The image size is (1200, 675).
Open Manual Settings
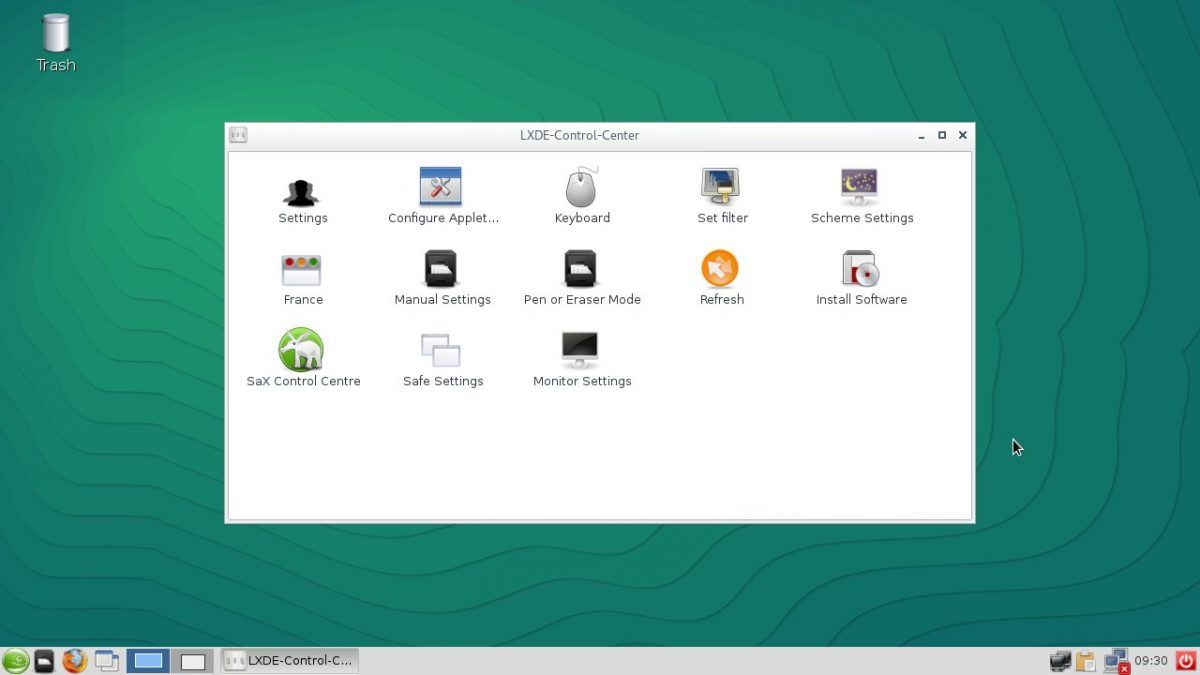pos(442,268)
